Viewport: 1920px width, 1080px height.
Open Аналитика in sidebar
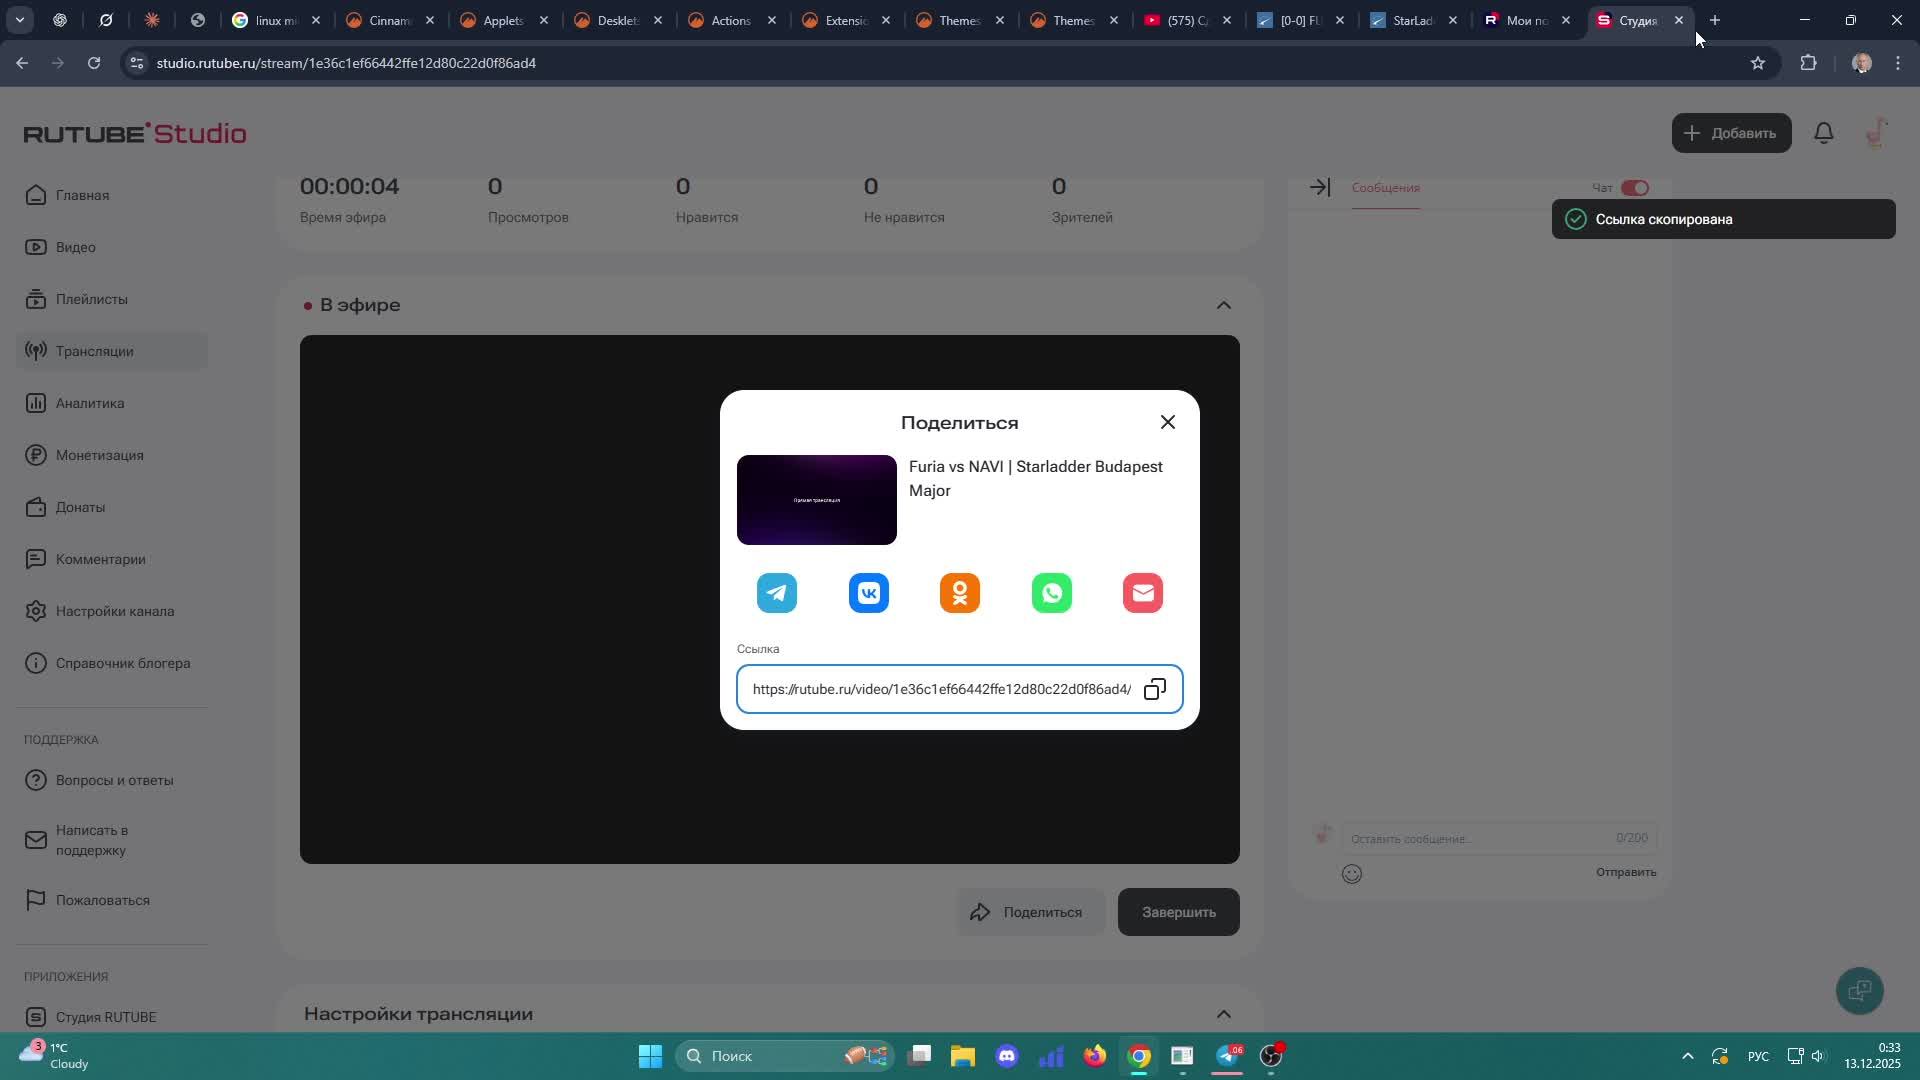(x=90, y=403)
